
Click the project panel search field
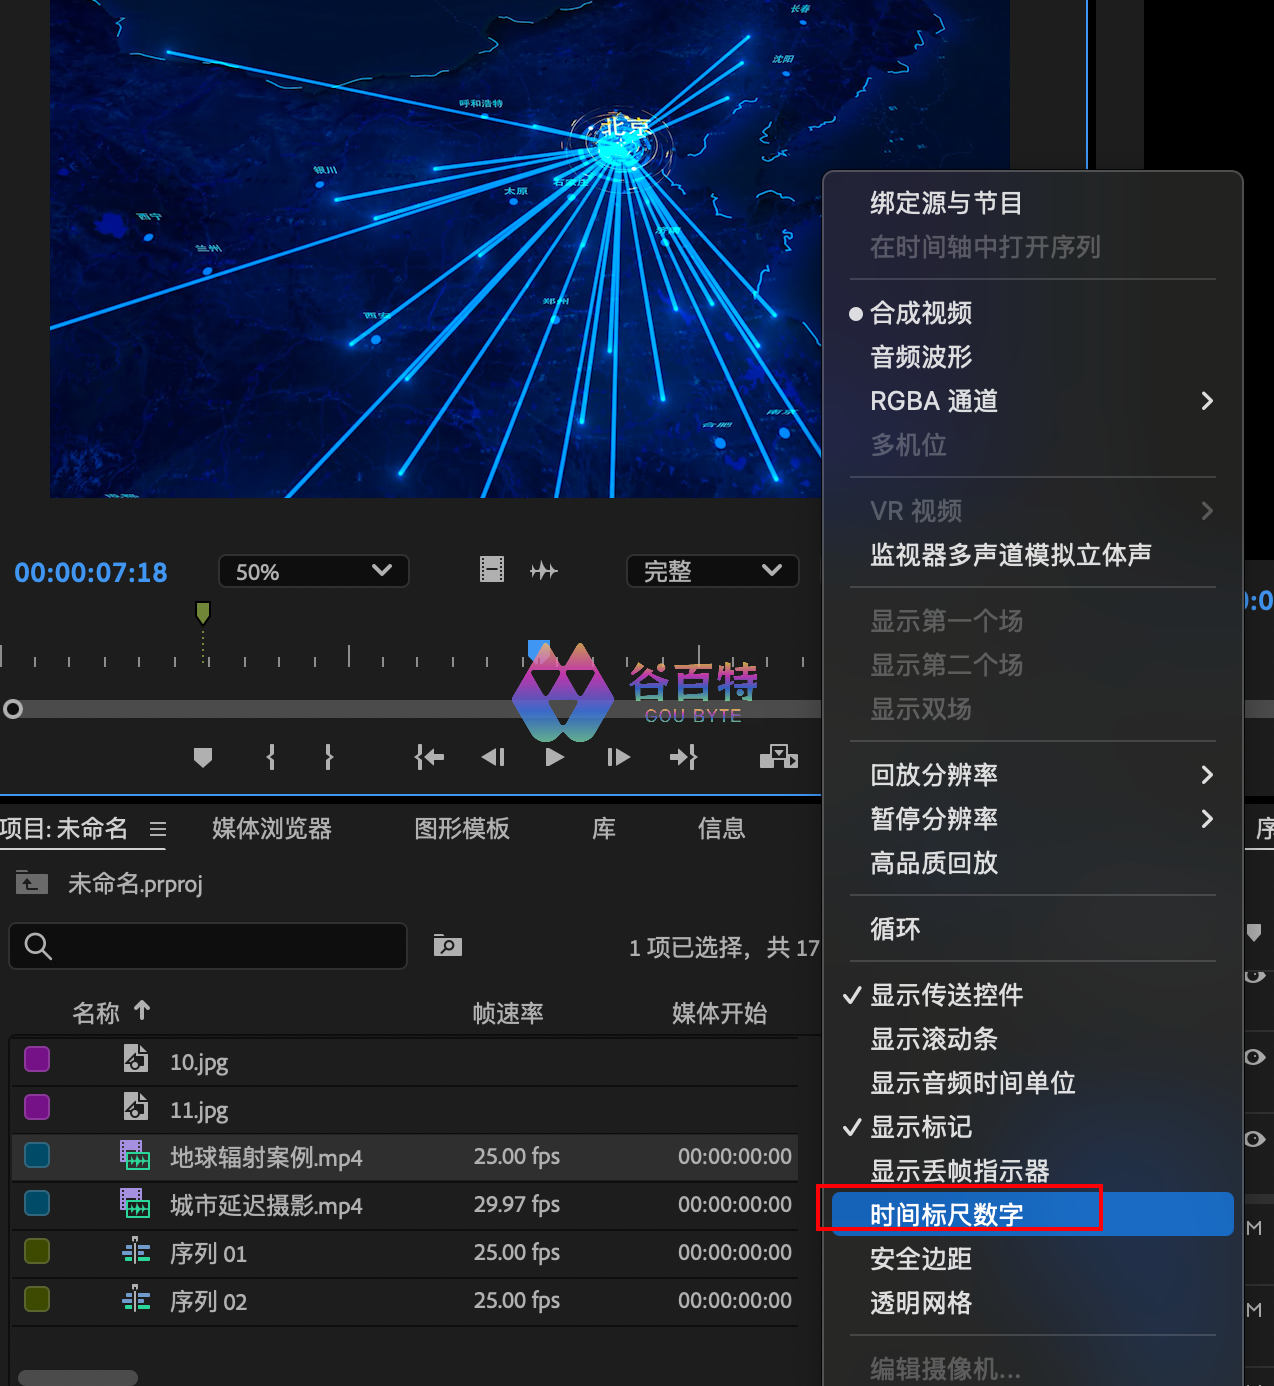208,946
